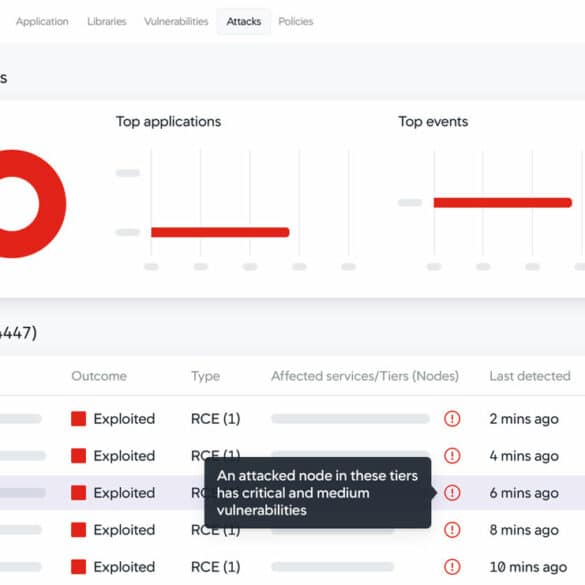Image resolution: width=585 pixels, height=585 pixels.
Task: Sort by the Type column header
Action: coord(205,376)
